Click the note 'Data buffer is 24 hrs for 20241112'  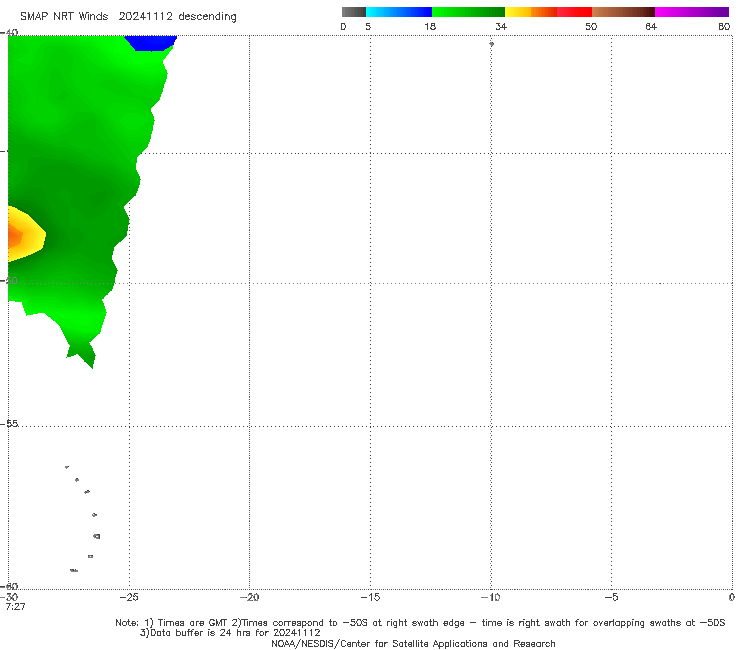(x=230, y=633)
